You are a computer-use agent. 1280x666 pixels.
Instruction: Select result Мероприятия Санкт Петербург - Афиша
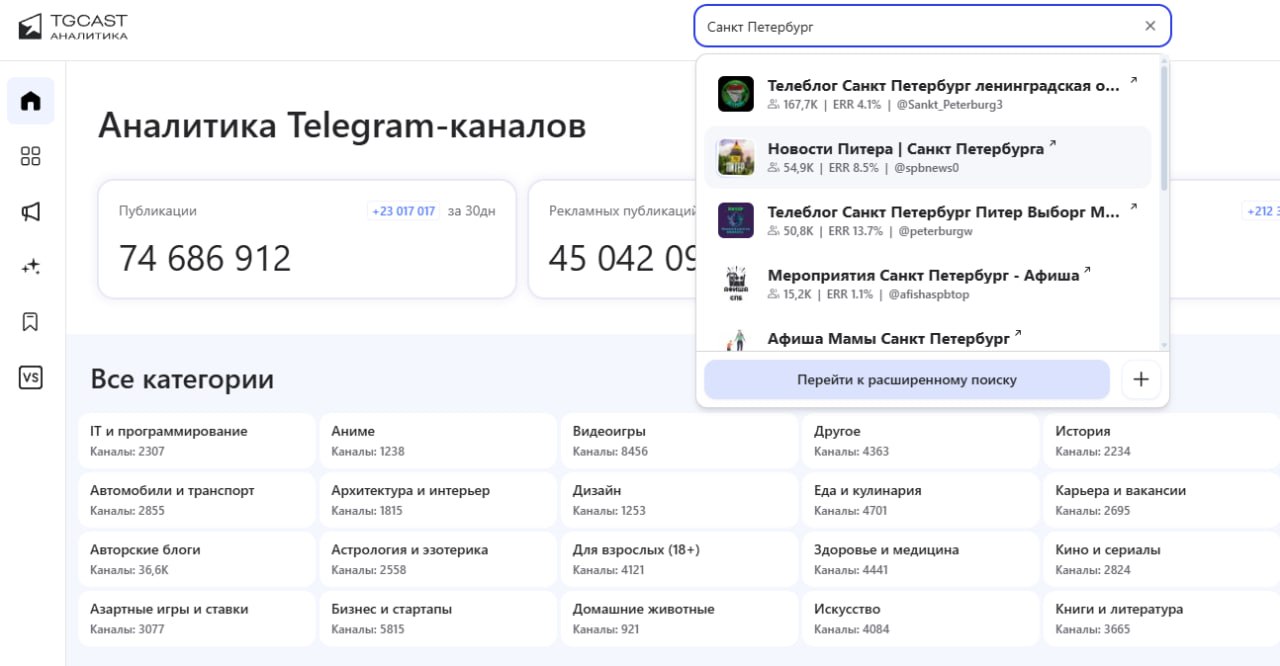coord(928,284)
